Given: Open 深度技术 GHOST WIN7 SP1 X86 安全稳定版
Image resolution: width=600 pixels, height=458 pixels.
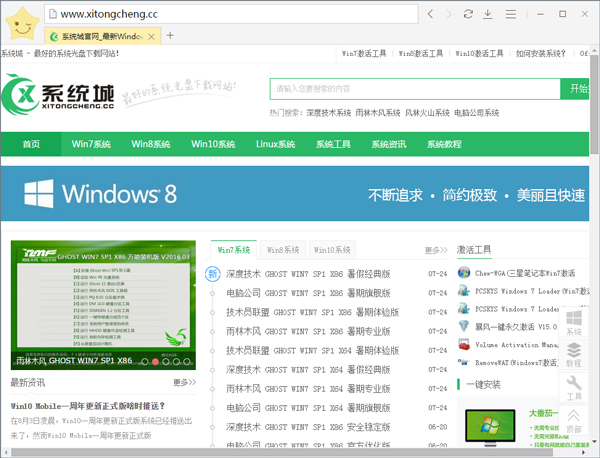Looking at the screenshot, I should [308, 427].
